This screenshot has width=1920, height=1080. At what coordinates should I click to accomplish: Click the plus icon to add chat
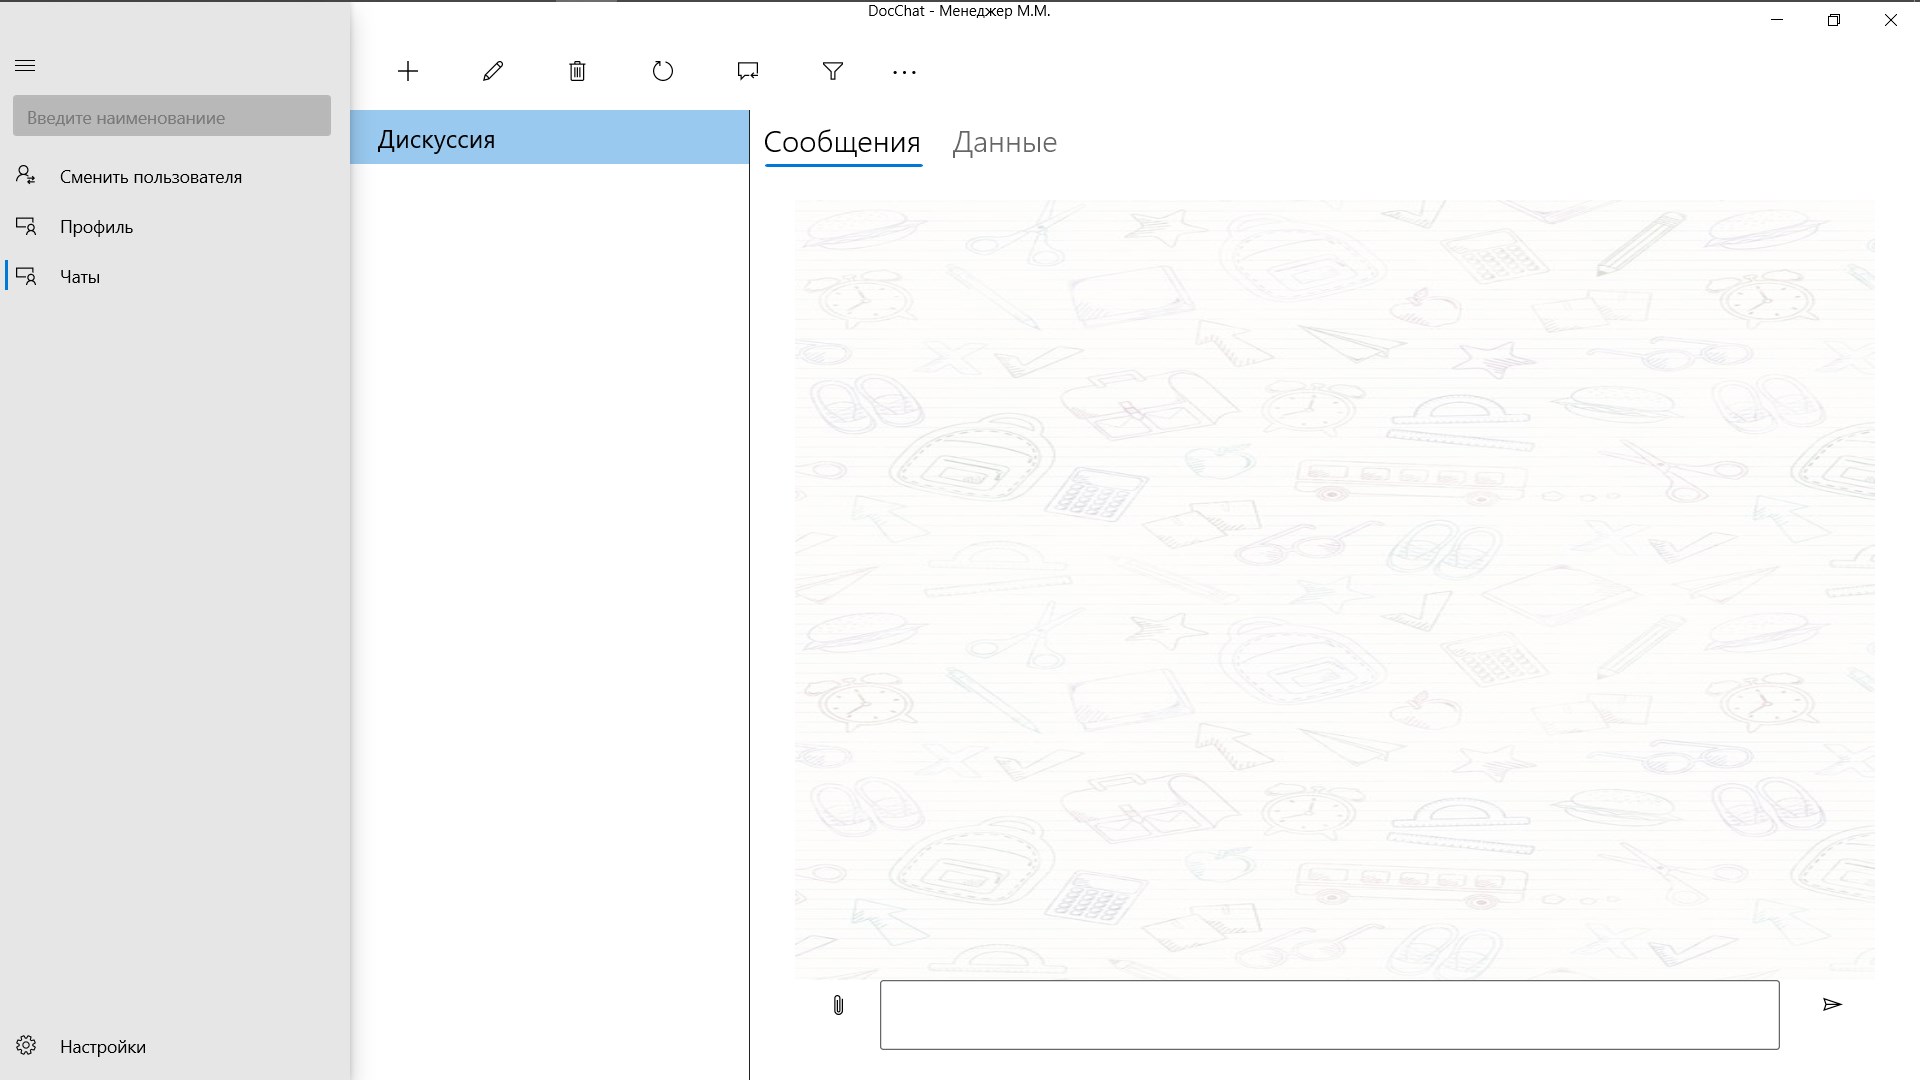(x=408, y=71)
